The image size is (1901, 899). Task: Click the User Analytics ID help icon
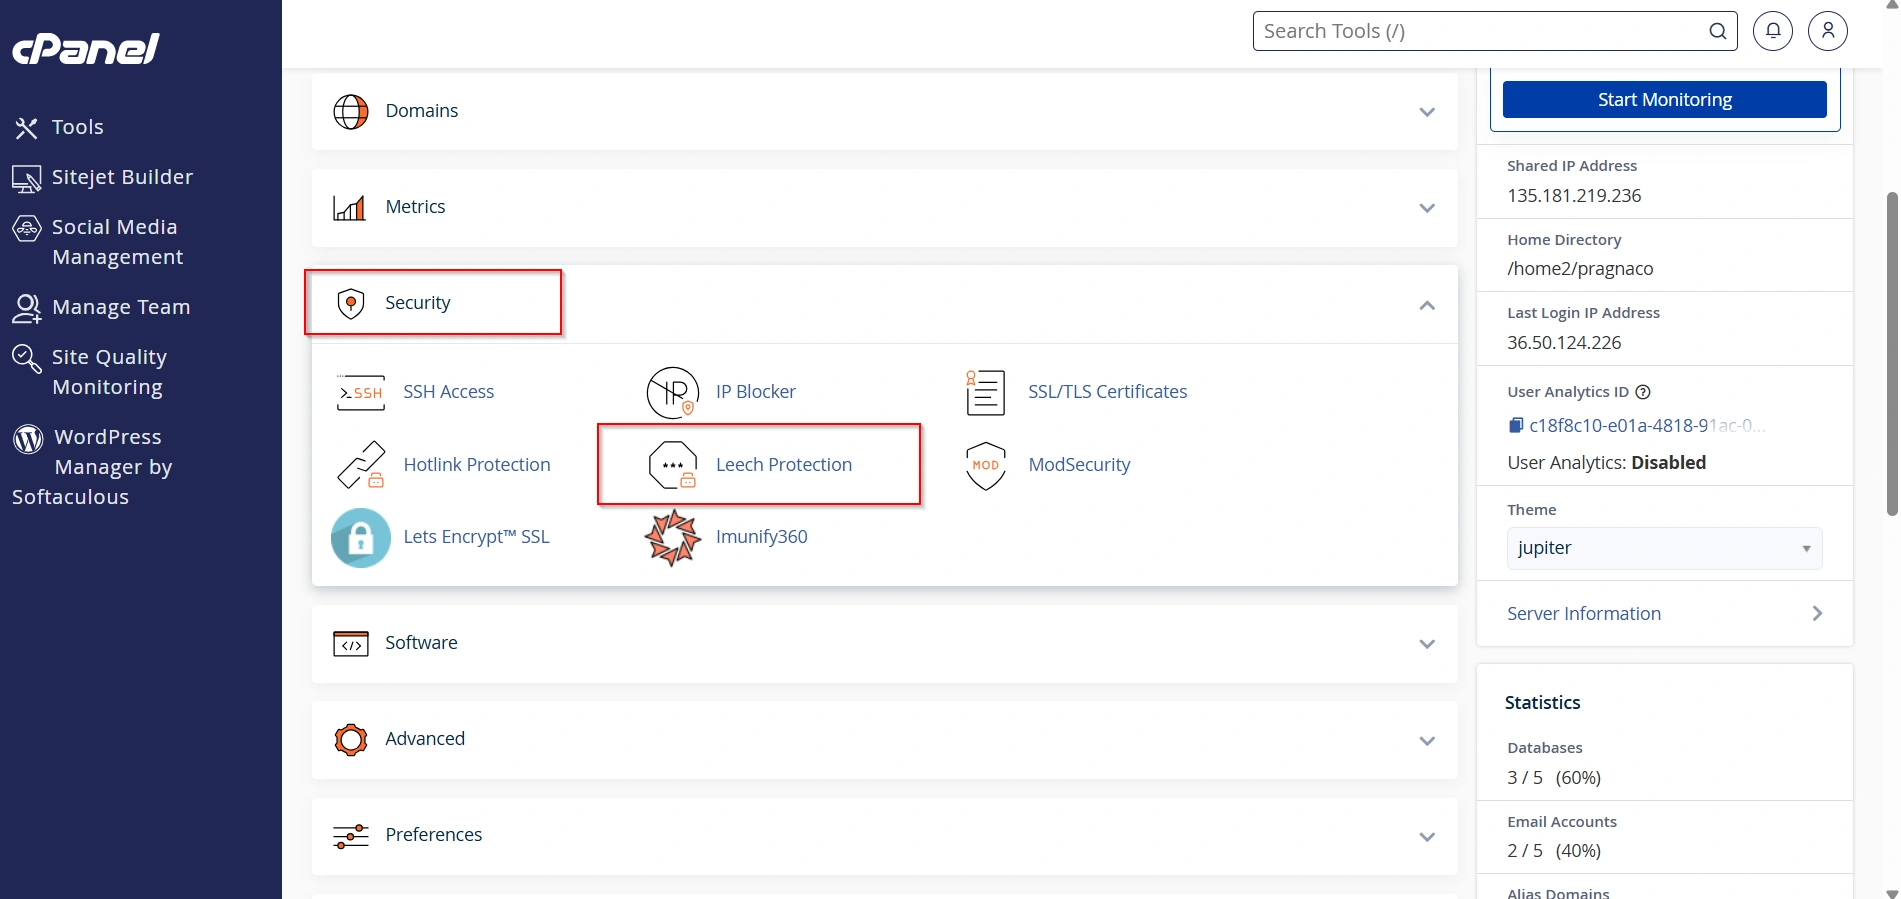click(x=1643, y=392)
